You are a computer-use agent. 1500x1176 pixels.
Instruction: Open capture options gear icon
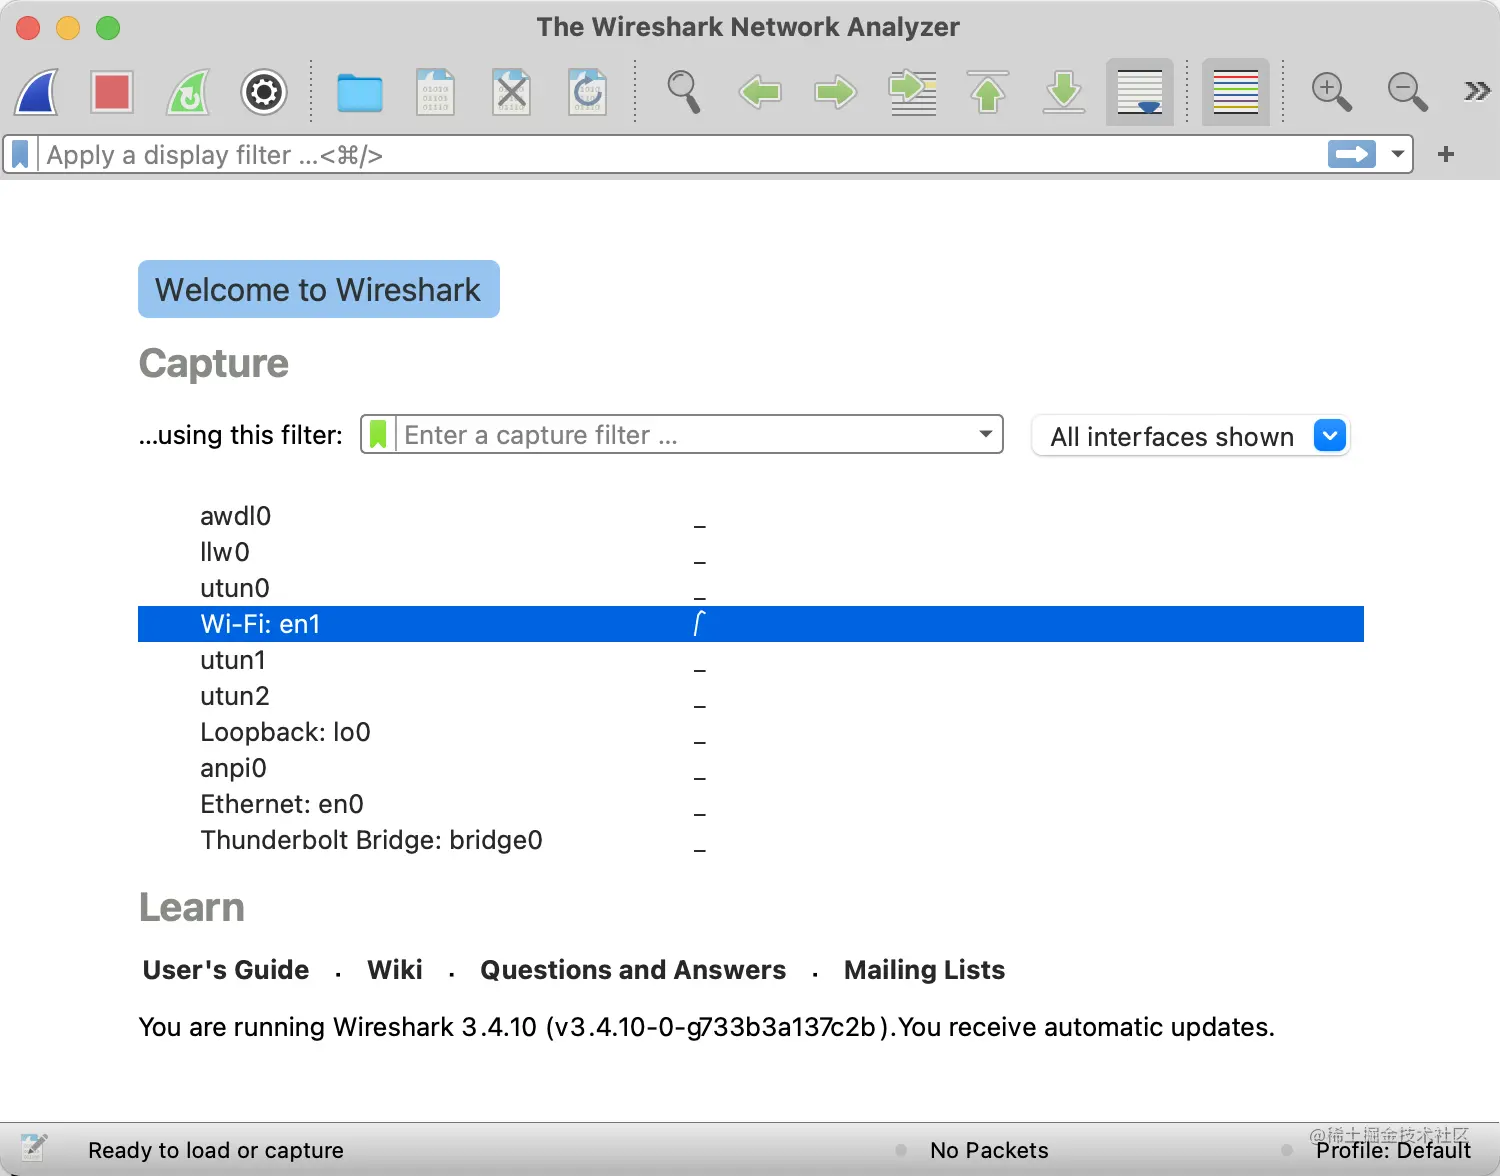point(264,92)
